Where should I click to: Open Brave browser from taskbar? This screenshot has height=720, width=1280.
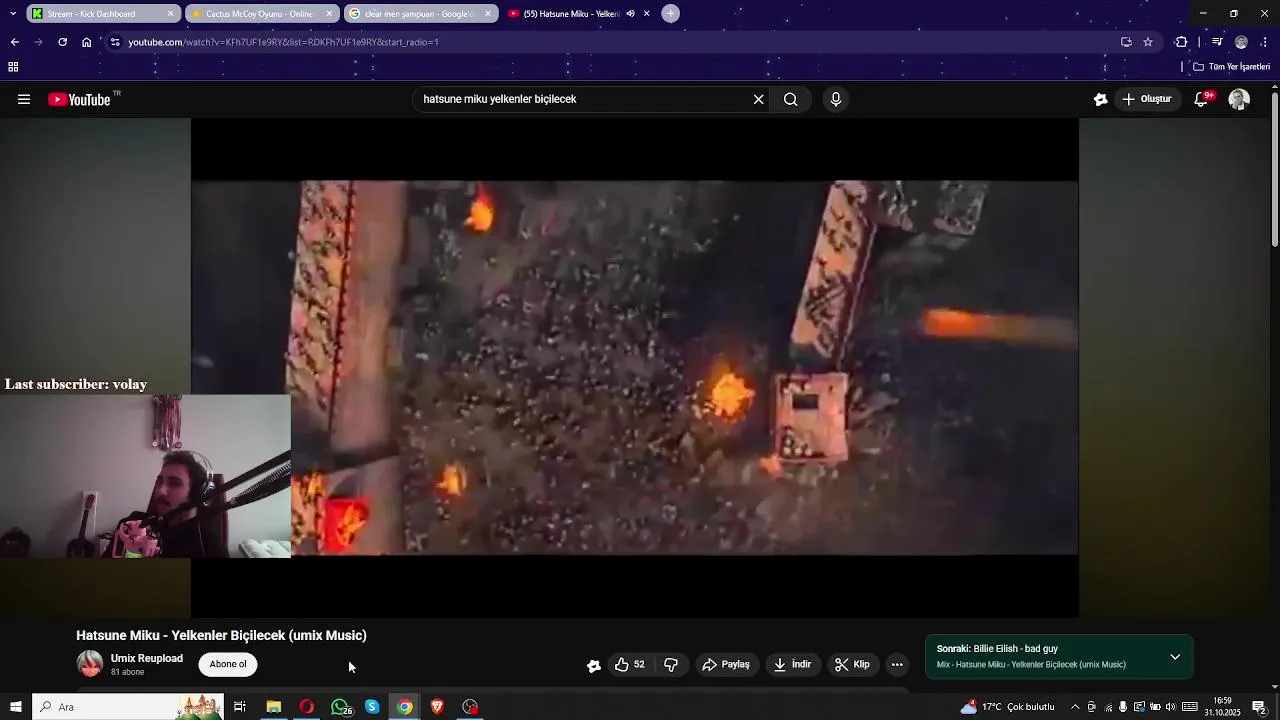point(437,707)
